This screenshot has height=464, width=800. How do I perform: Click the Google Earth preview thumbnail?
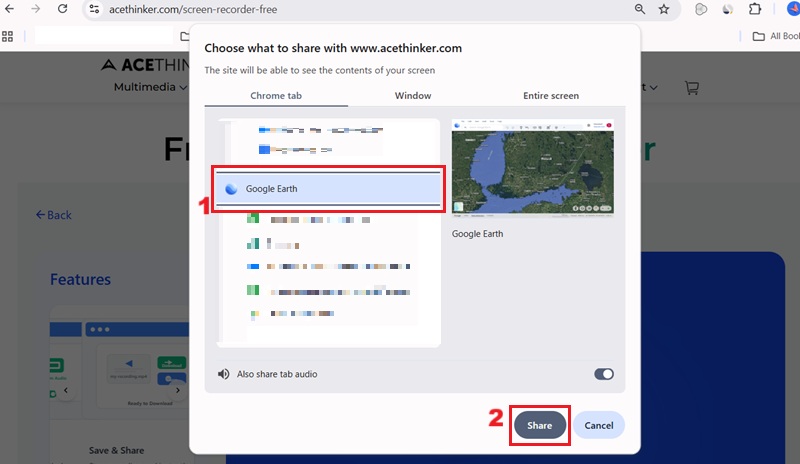[x=533, y=168]
